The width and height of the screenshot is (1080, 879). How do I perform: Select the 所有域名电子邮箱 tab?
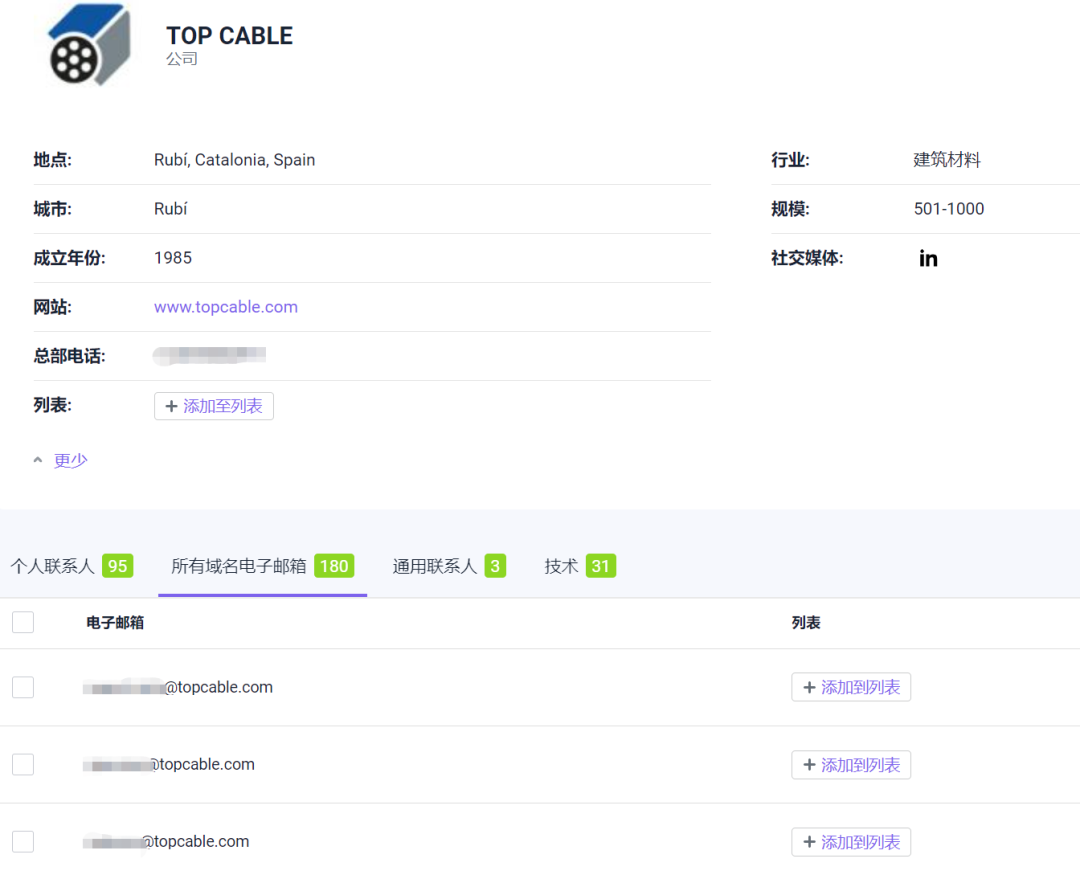click(262, 566)
